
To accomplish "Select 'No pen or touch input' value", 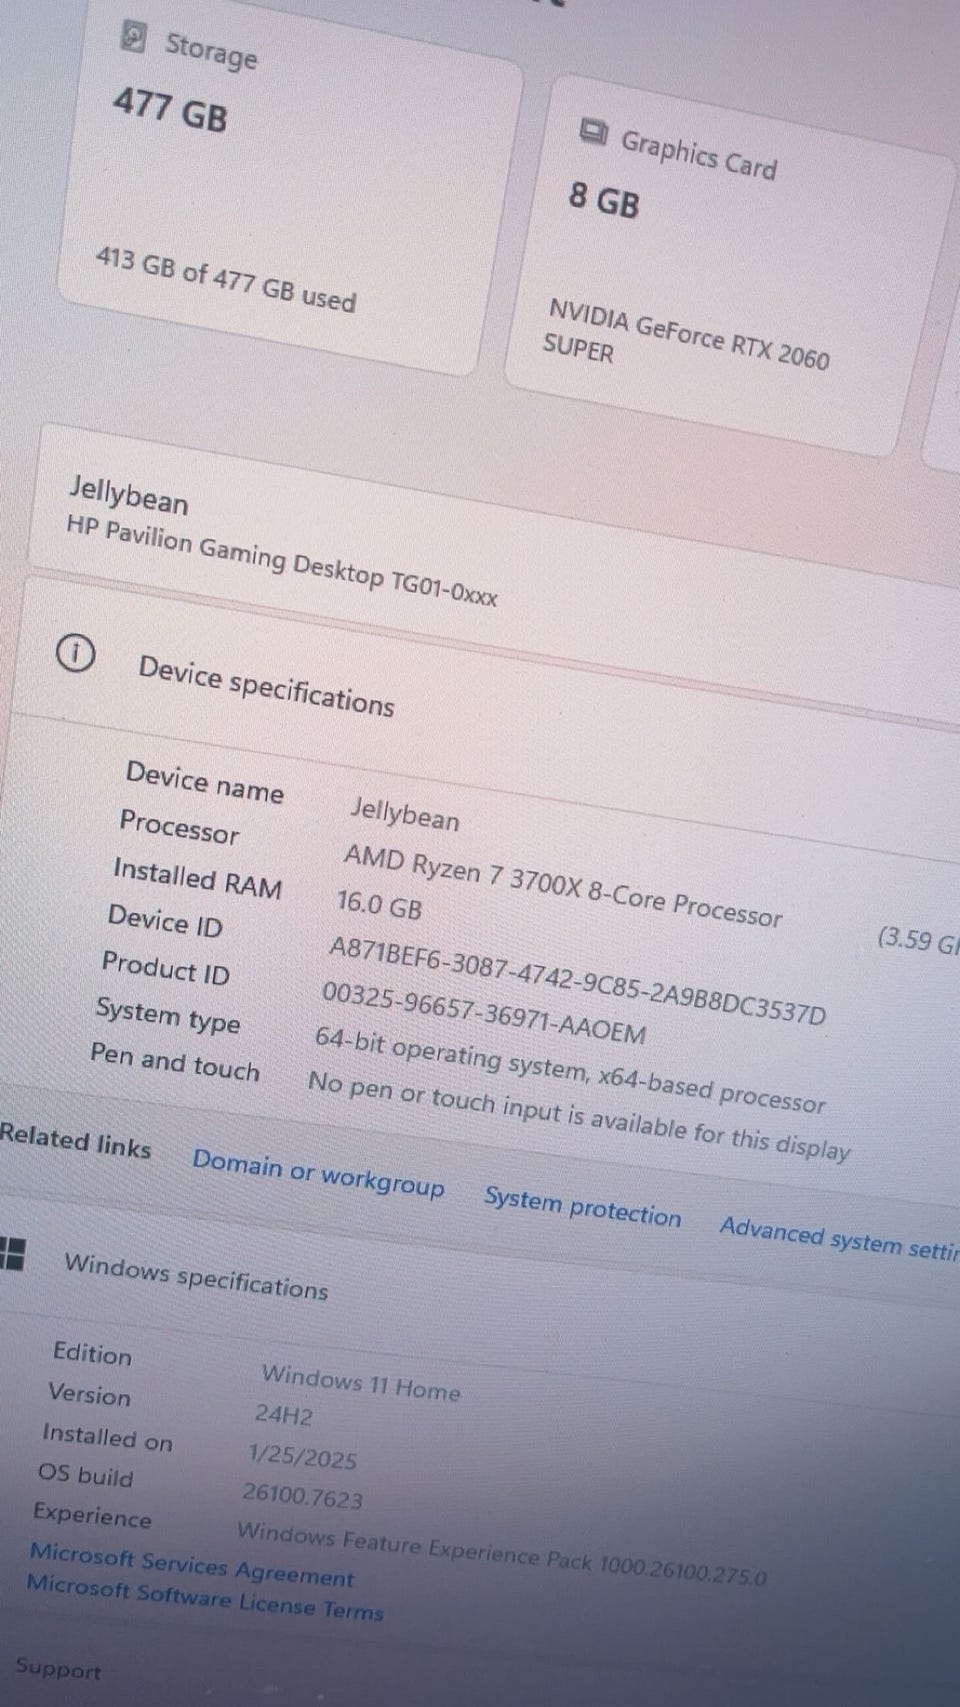I will pyautogui.click(x=579, y=1116).
